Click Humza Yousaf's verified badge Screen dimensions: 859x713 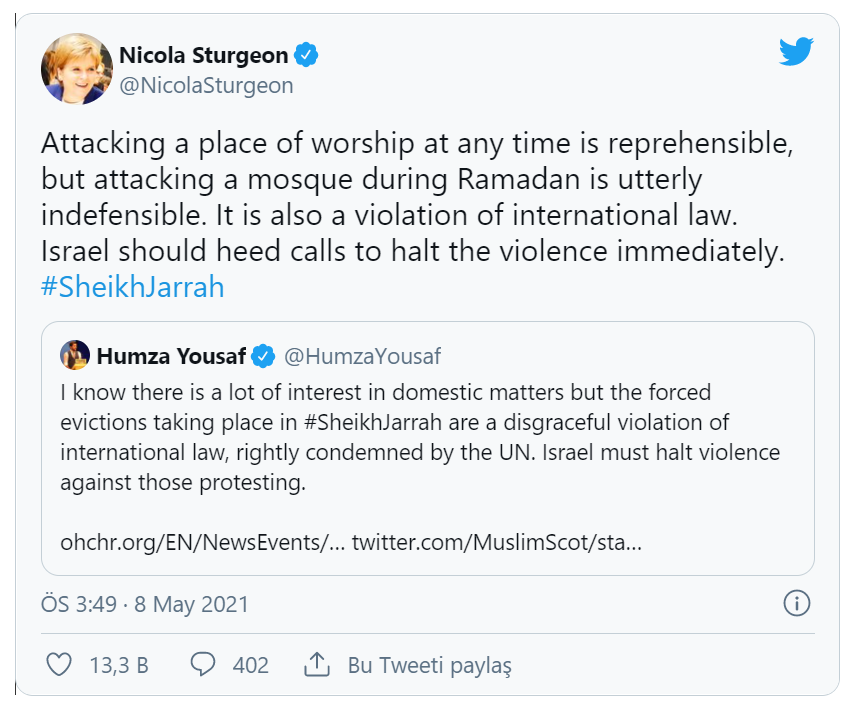coord(264,356)
